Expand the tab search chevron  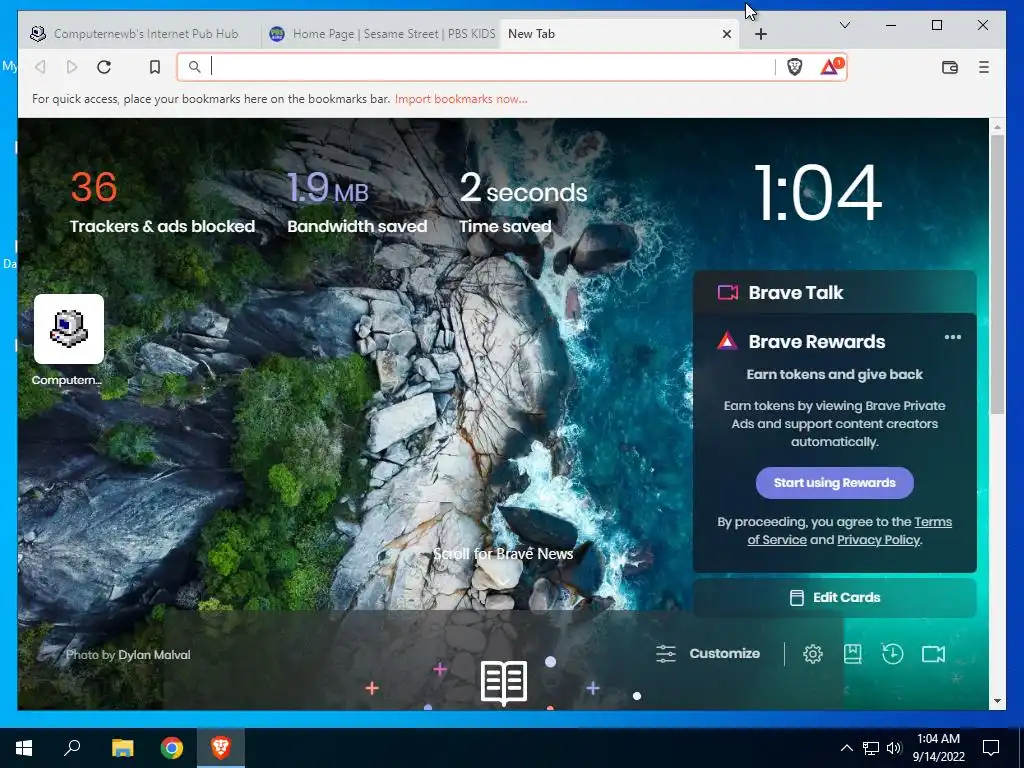point(844,25)
